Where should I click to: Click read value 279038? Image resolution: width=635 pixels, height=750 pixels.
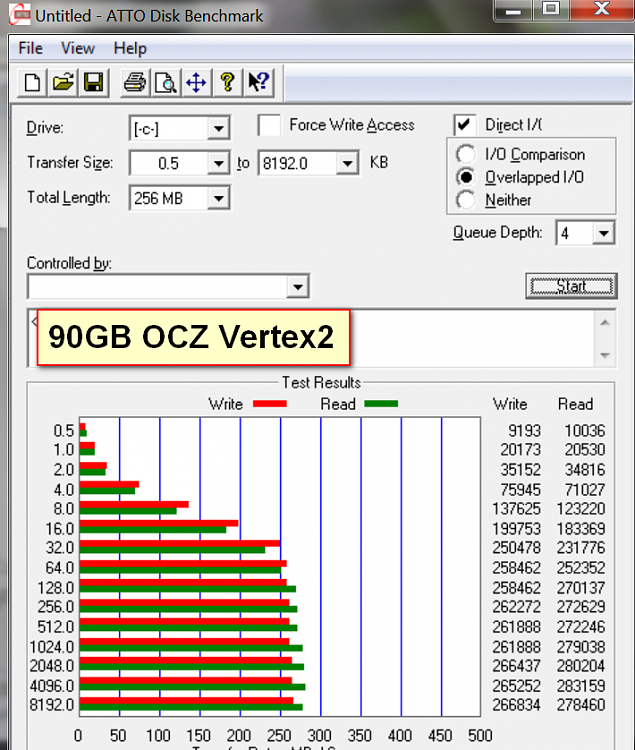click(x=581, y=647)
